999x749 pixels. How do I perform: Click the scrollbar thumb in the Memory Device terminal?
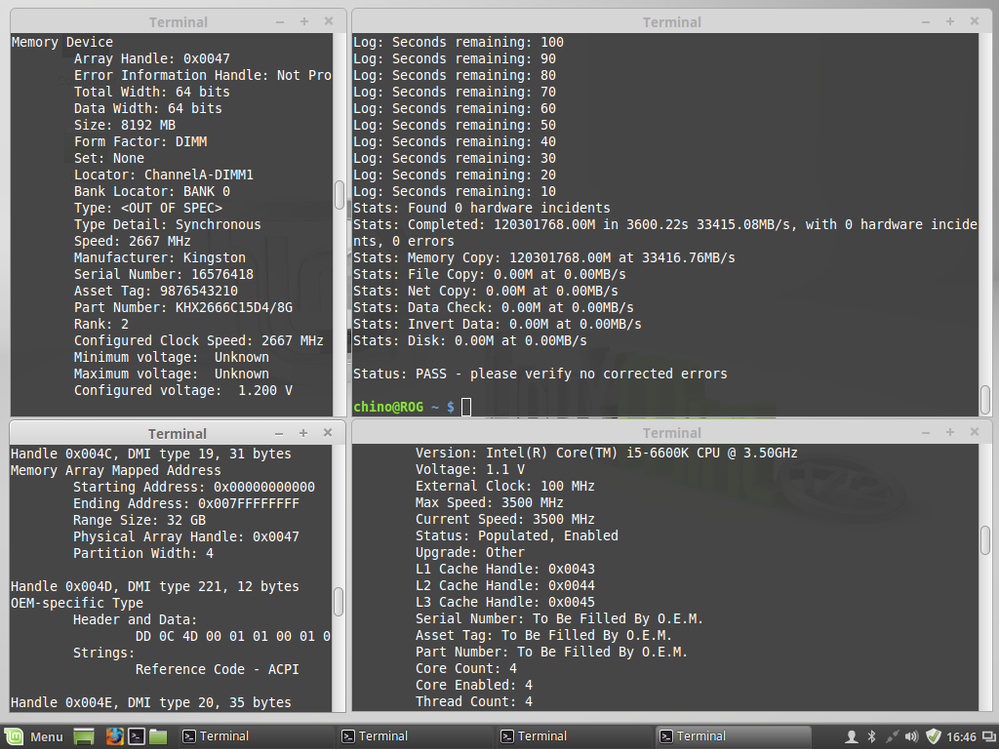[339, 195]
